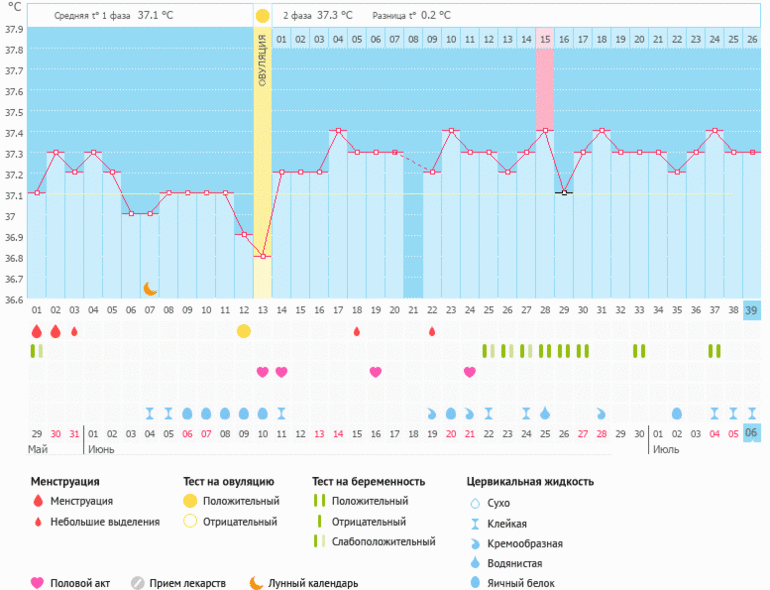Click the Лунный календарь legend moon icon
Screen dimensions: 770x590
click(256, 583)
